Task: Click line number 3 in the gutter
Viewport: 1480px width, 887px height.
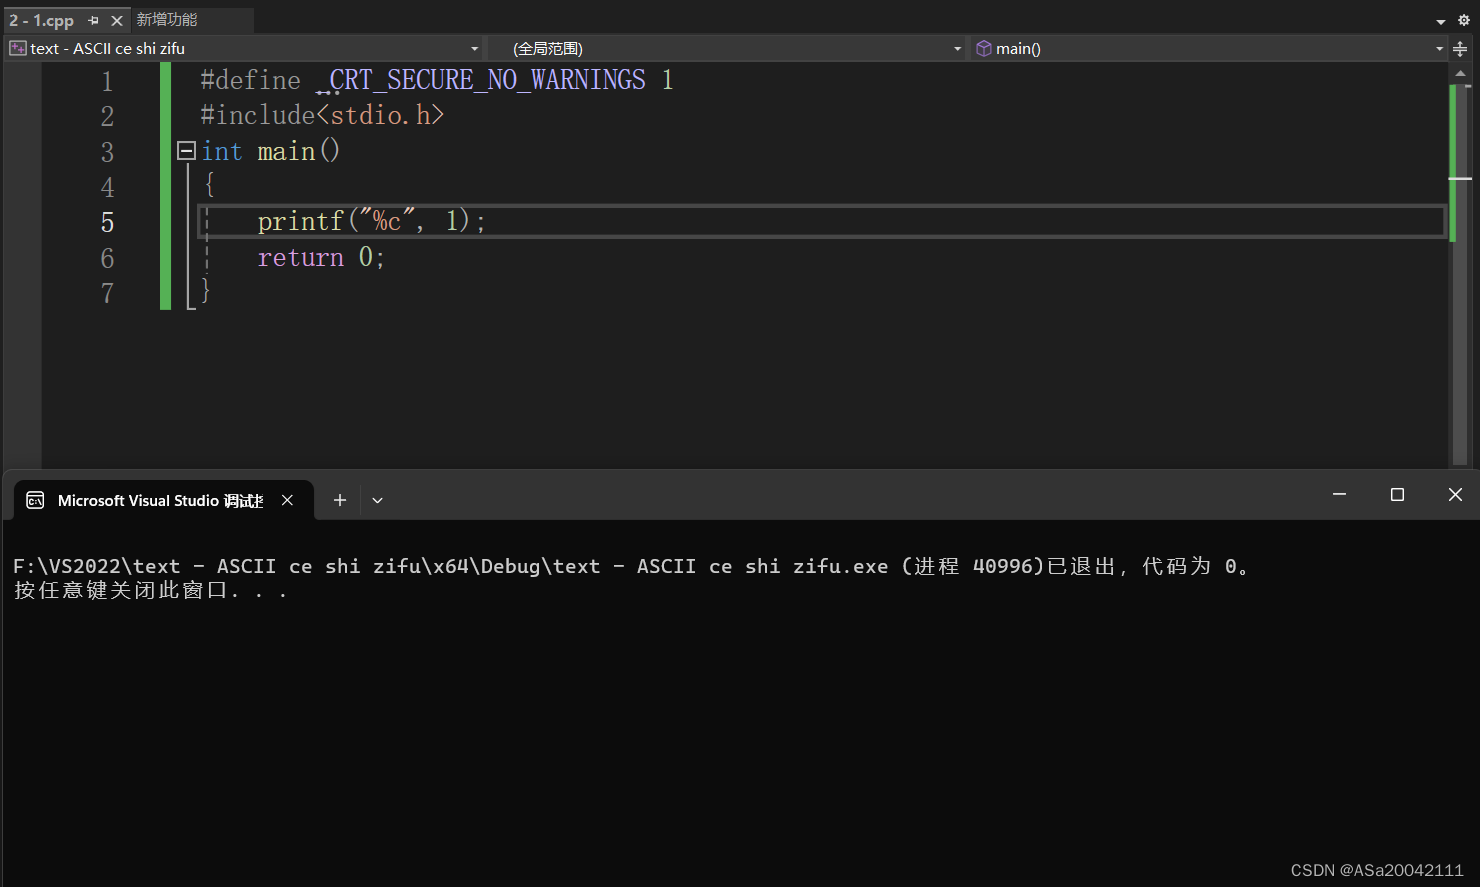Action: click(107, 152)
